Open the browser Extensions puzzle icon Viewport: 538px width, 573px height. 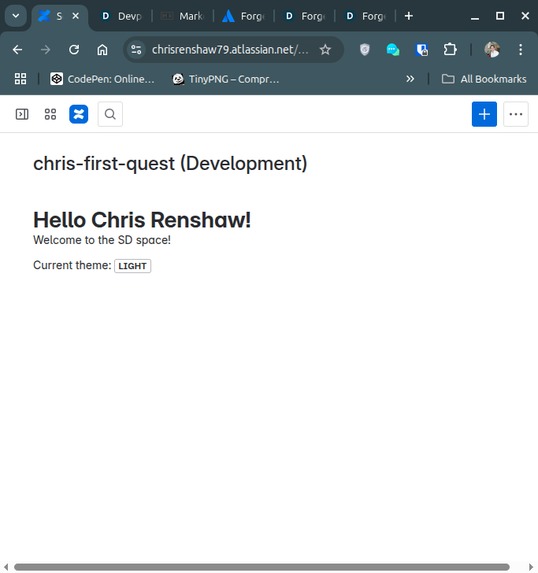450,50
